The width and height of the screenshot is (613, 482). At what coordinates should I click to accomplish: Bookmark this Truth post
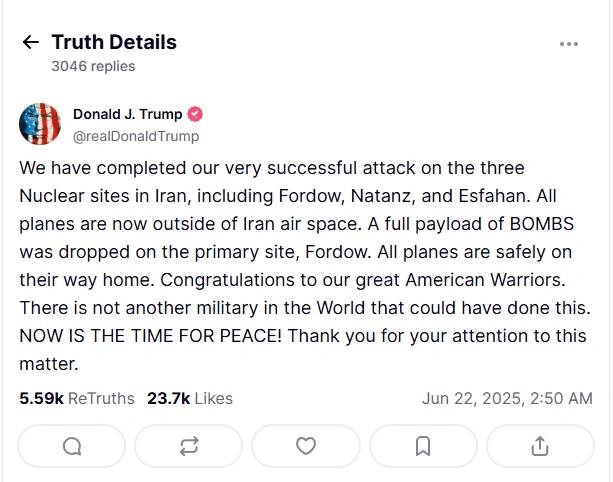click(x=423, y=446)
